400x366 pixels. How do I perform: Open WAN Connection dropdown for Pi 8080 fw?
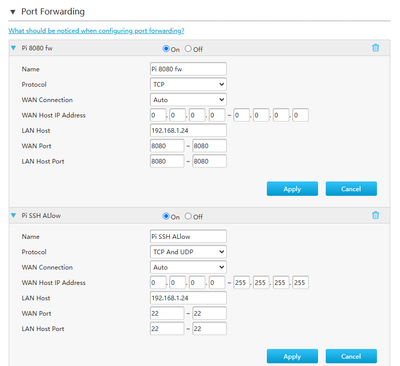click(x=188, y=100)
